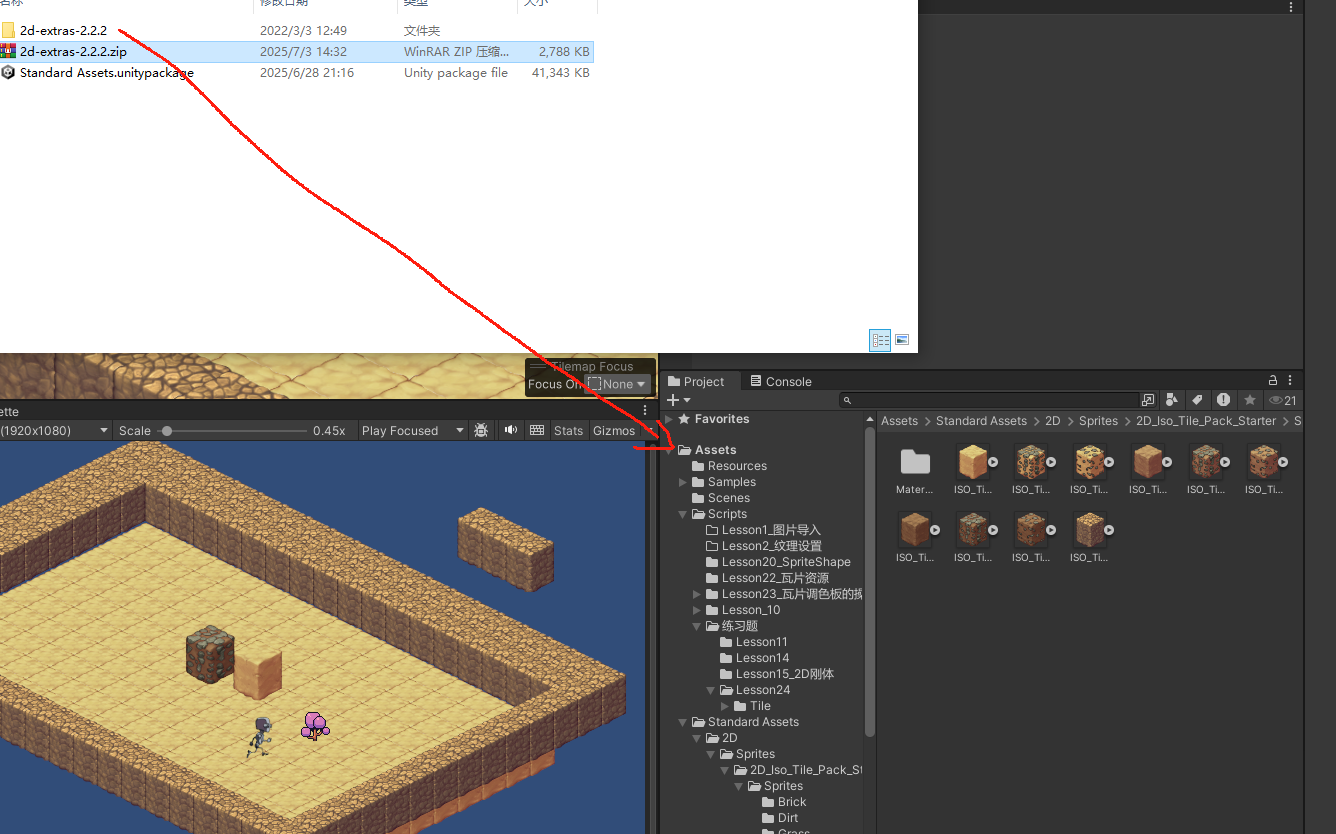Toggle the keyboard input icon in Game toolbar
Screen dimensions: 1336x834
(539, 430)
